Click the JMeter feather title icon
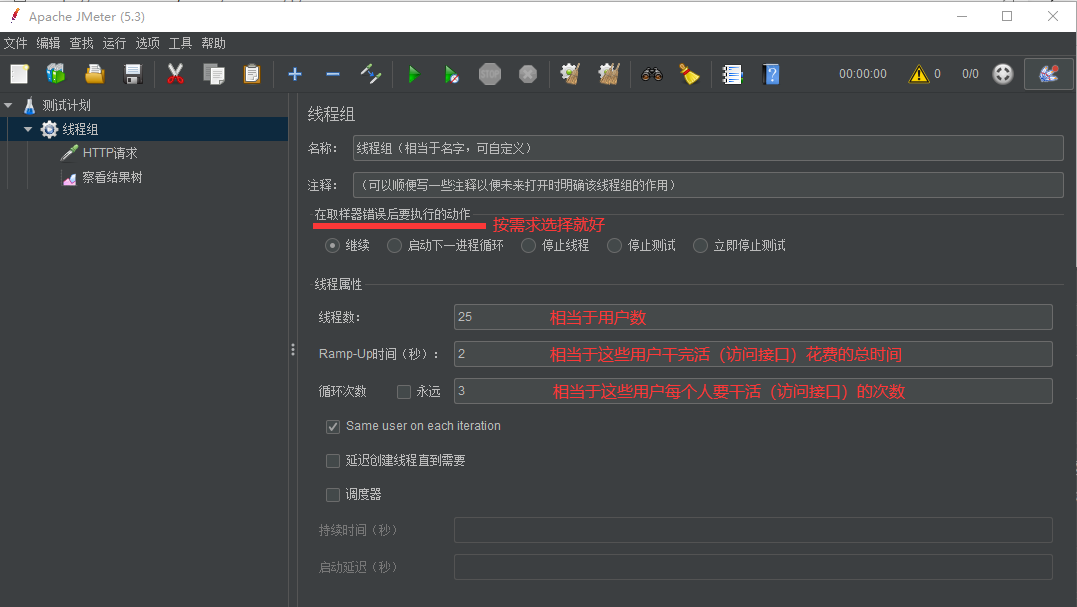The image size is (1077, 607). (x=15, y=16)
